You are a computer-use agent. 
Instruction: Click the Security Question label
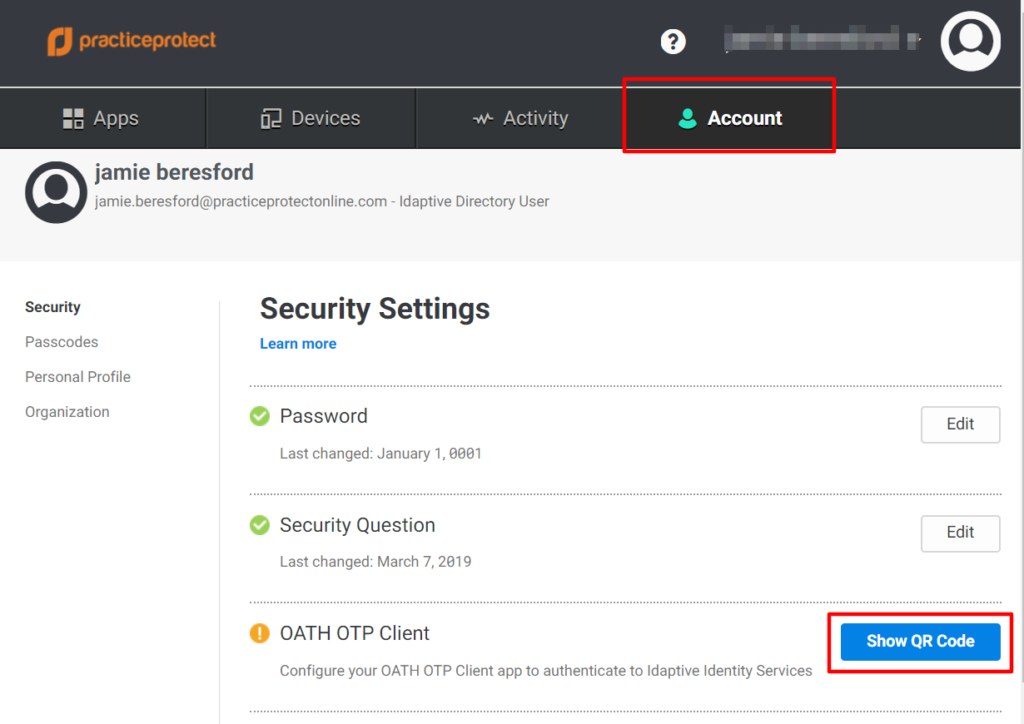(x=357, y=525)
